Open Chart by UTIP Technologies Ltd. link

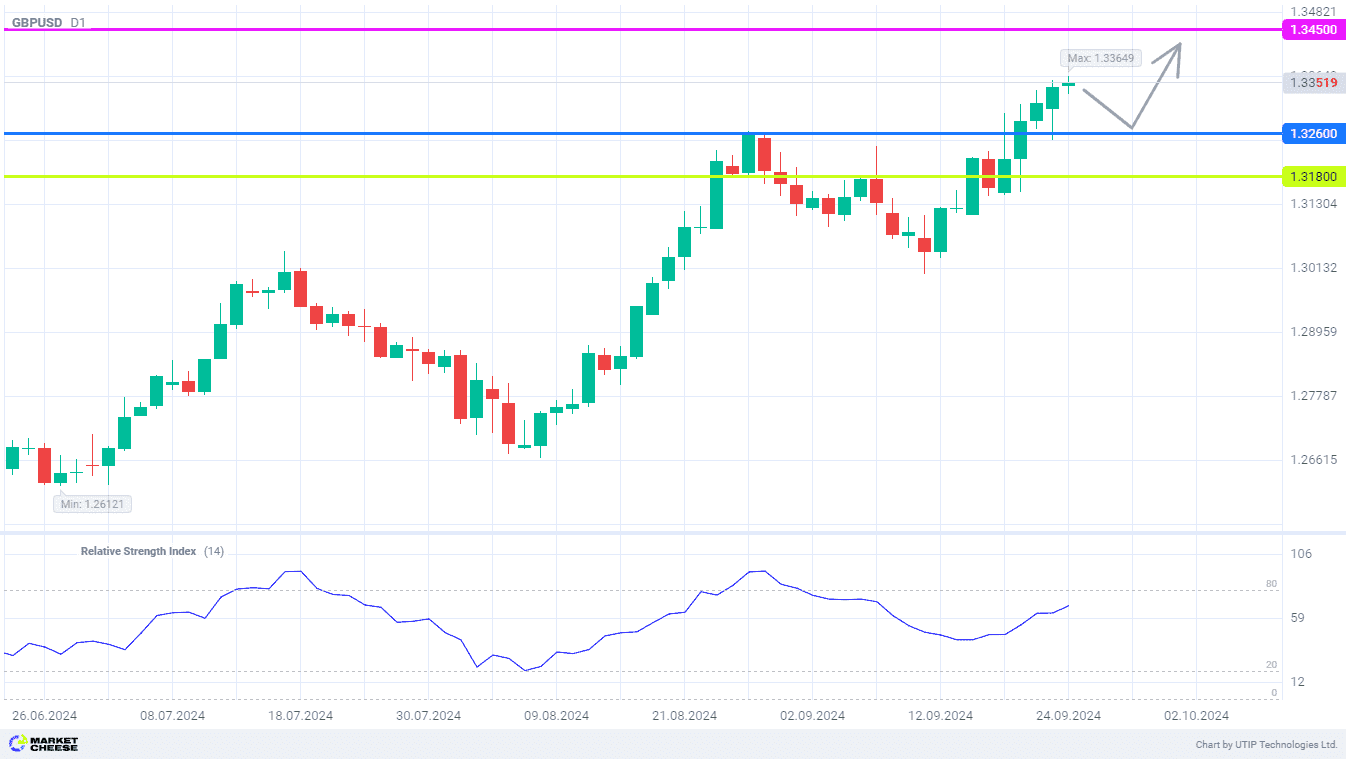(x=1266, y=745)
